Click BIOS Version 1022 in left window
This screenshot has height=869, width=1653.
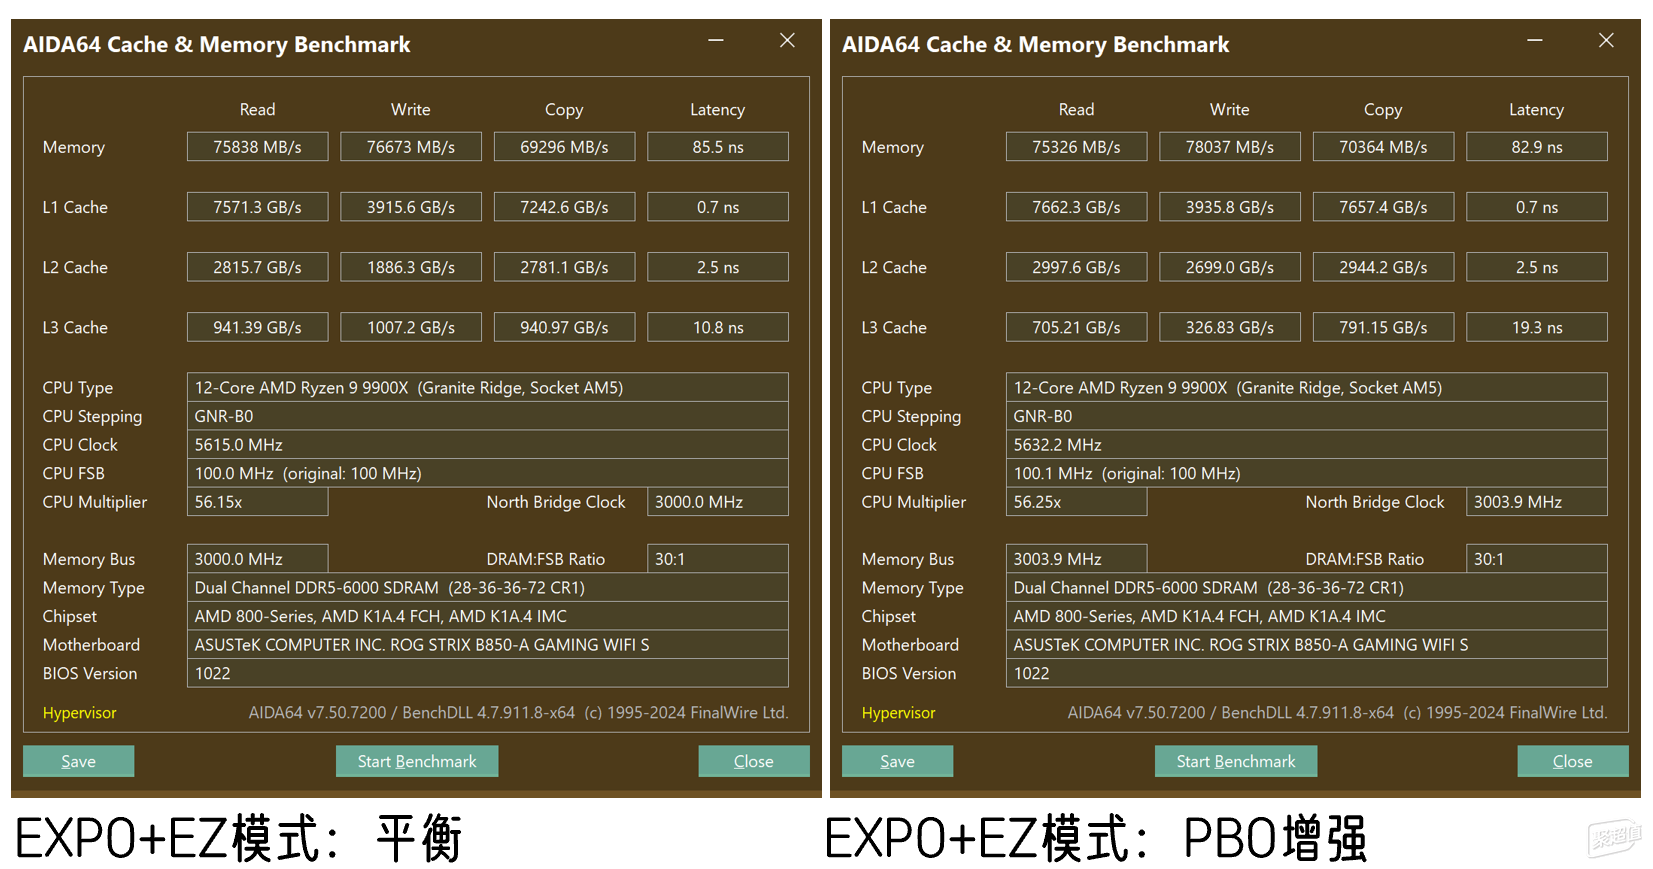[487, 674]
